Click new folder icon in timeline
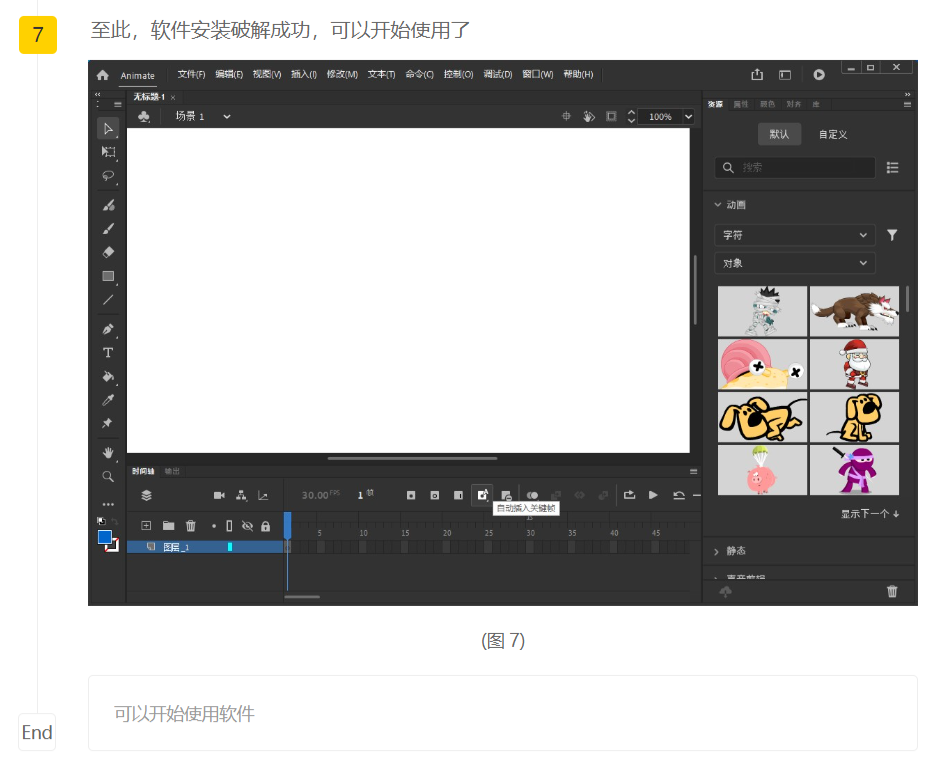The image size is (930, 782). [168, 526]
